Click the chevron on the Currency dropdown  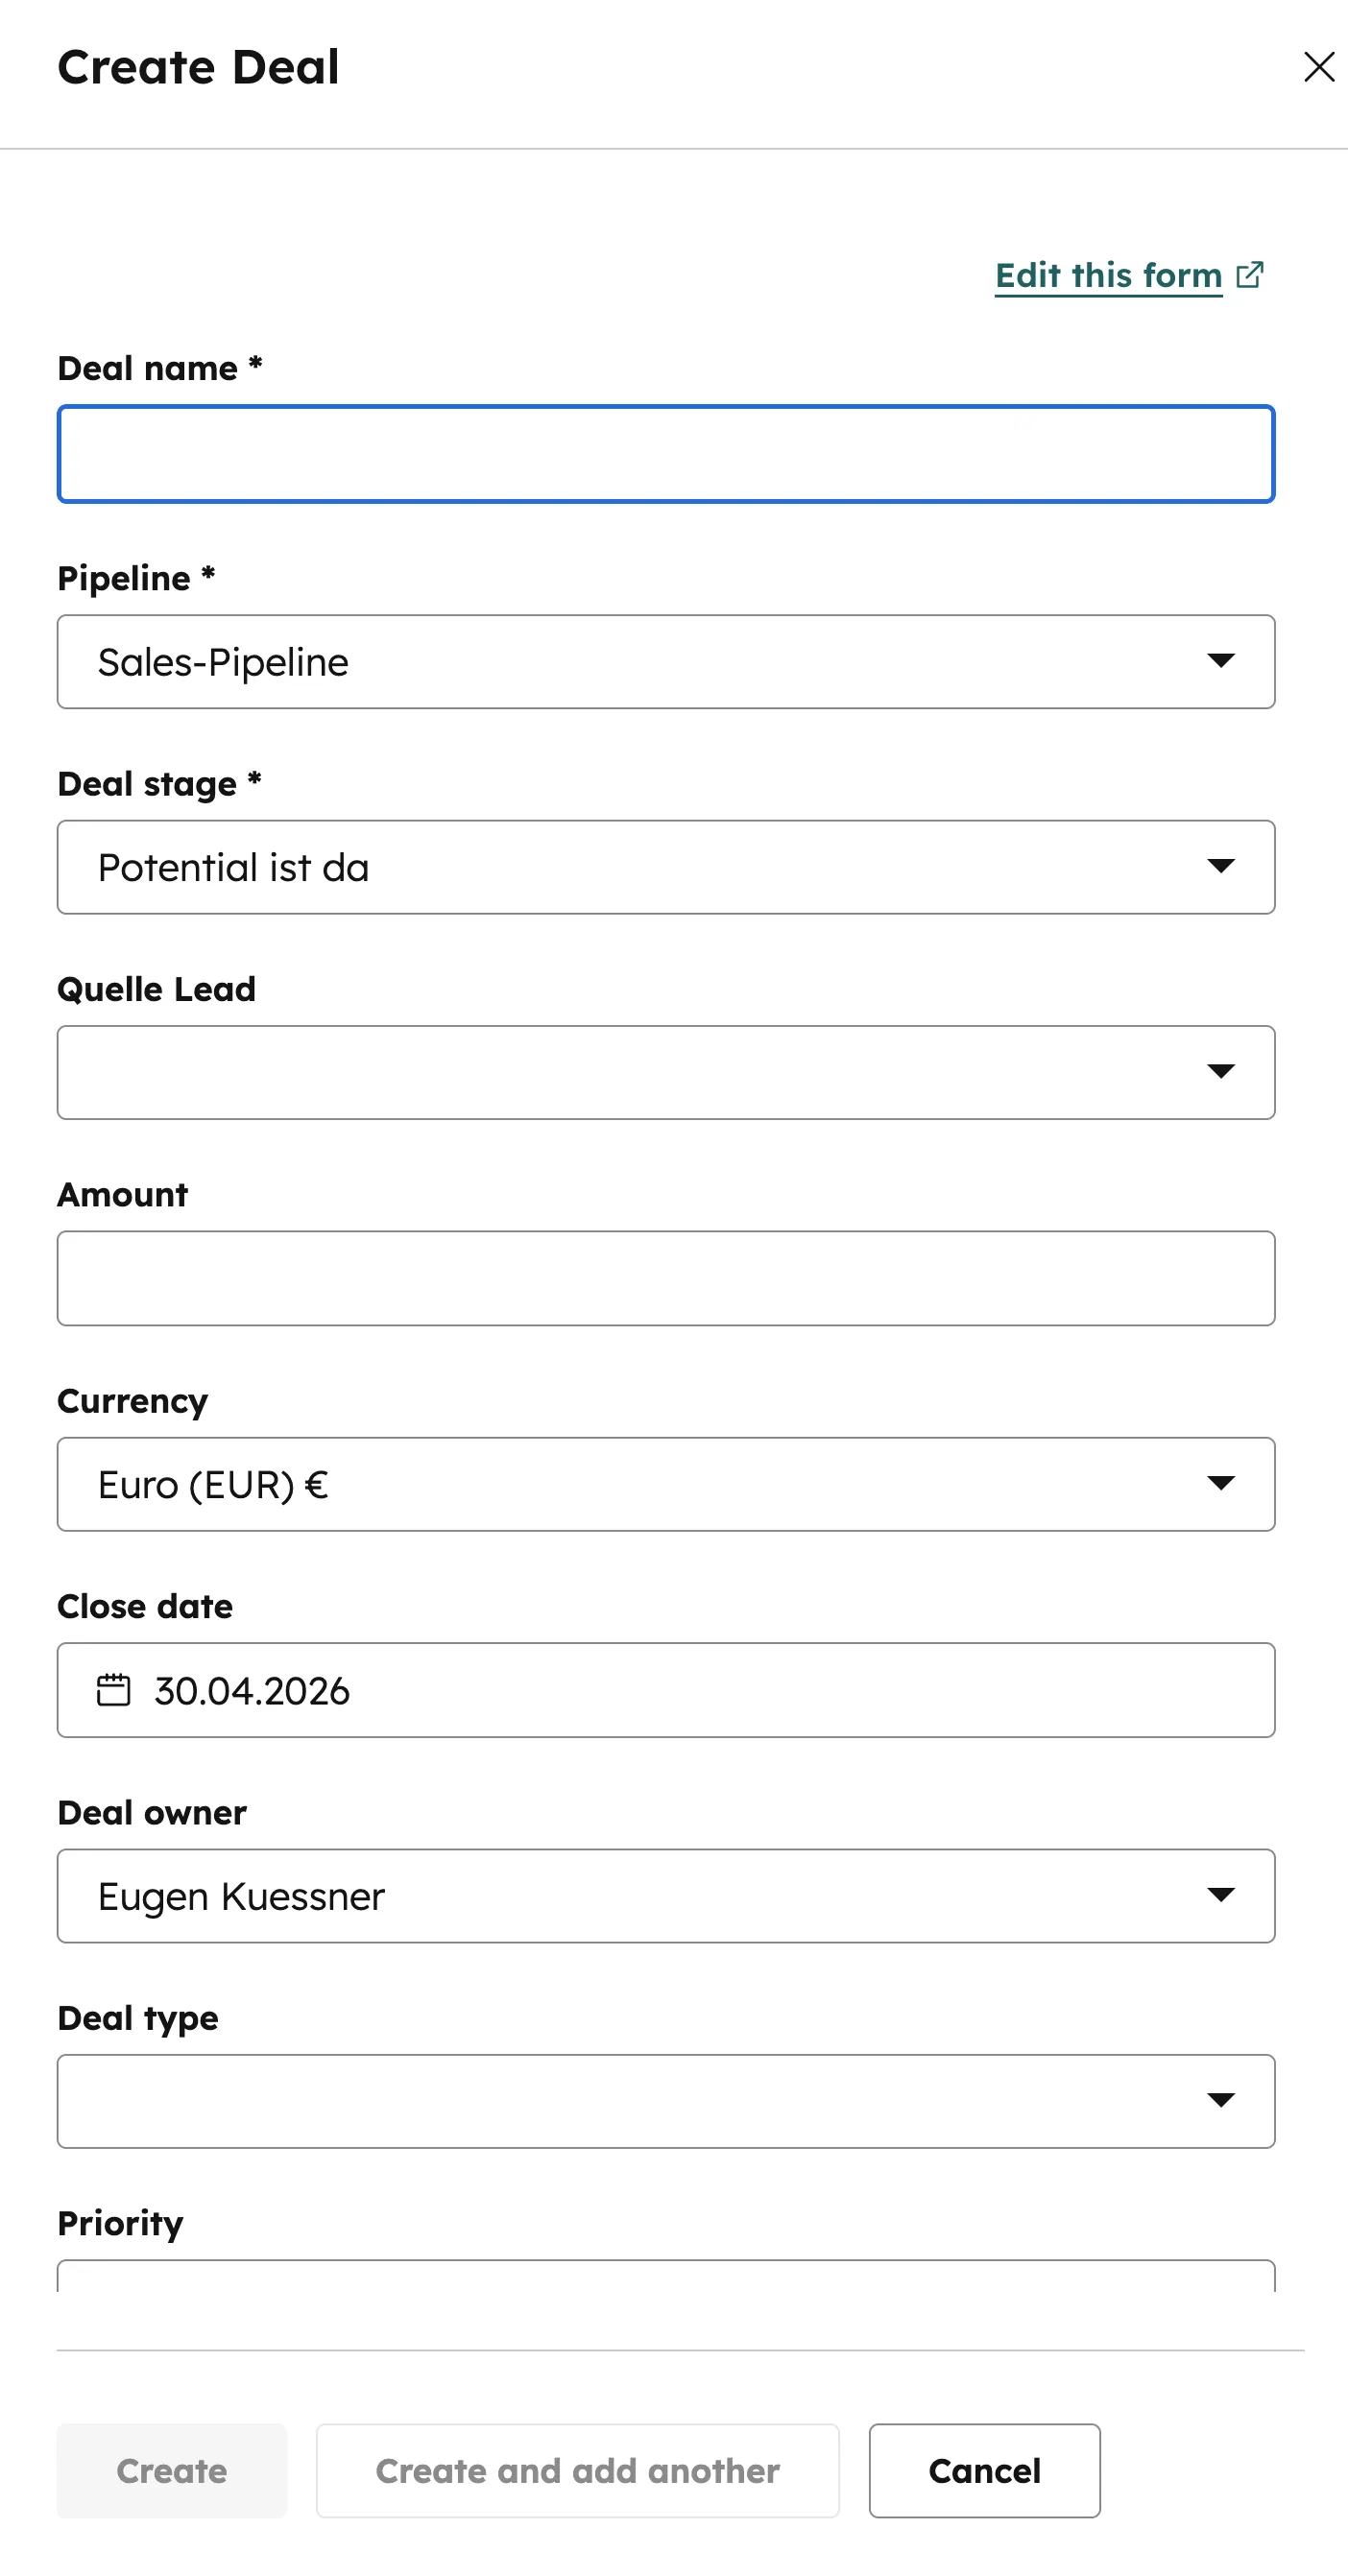1222,1484
